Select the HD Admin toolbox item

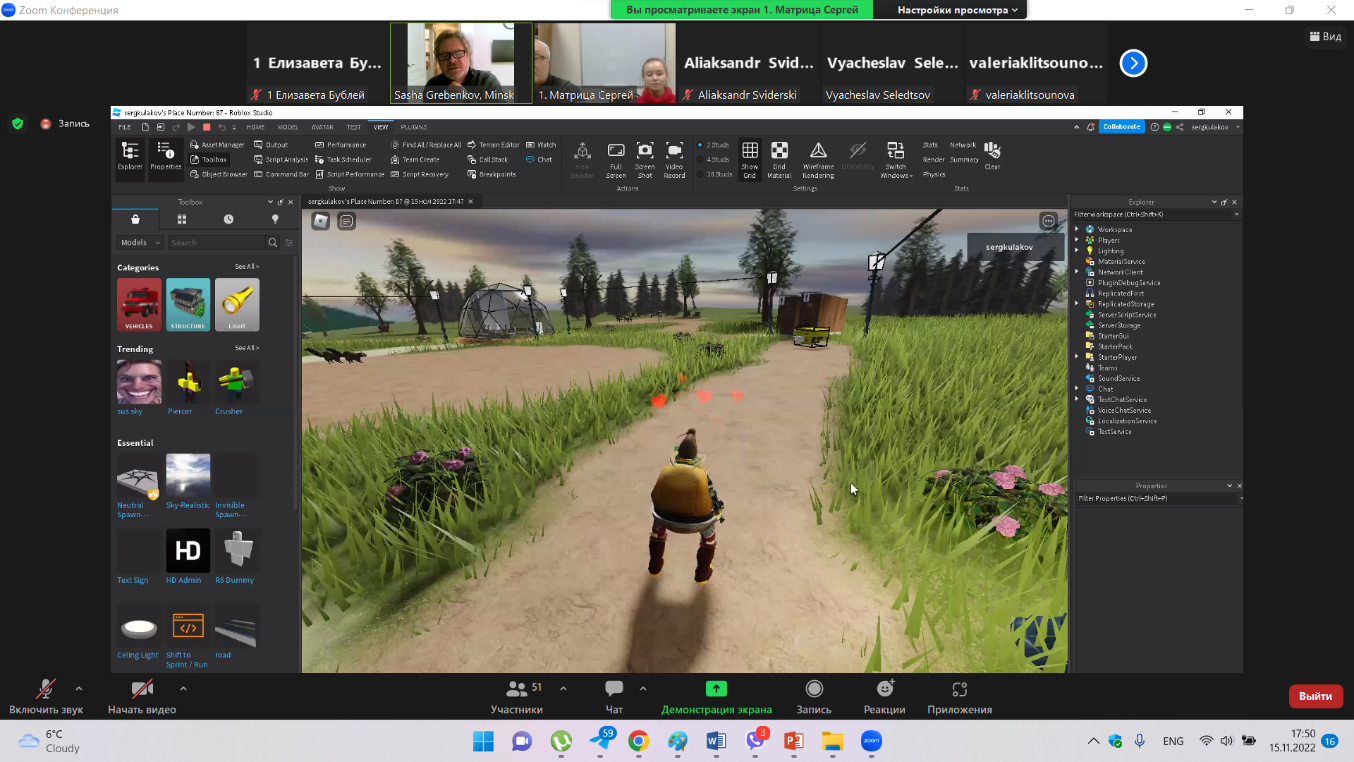click(187, 556)
